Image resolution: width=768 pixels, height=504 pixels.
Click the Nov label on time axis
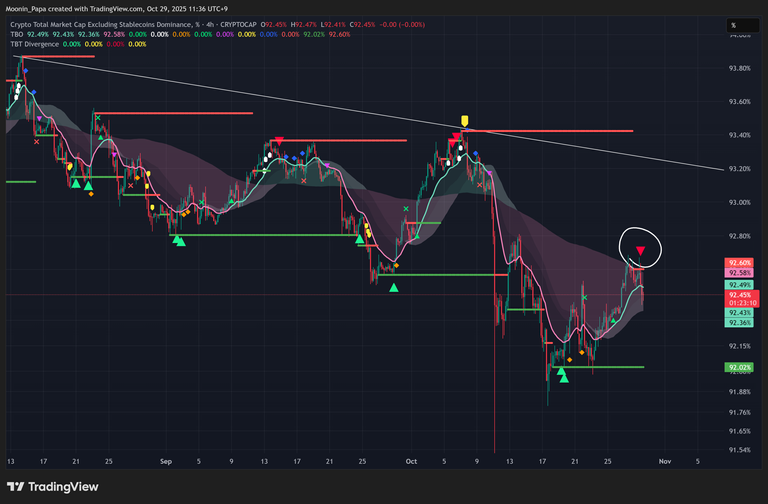664,463
